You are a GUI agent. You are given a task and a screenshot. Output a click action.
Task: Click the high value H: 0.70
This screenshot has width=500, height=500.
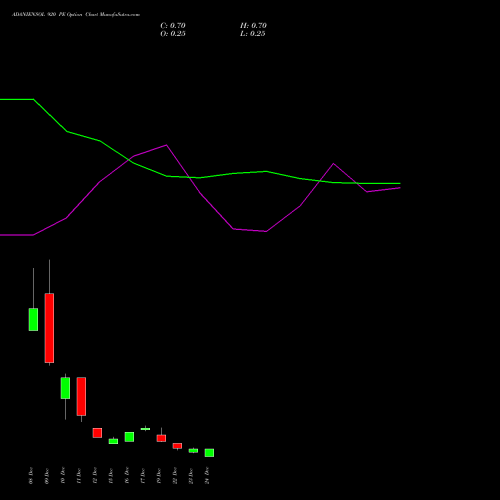pyautogui.click(x=253, y=26)
